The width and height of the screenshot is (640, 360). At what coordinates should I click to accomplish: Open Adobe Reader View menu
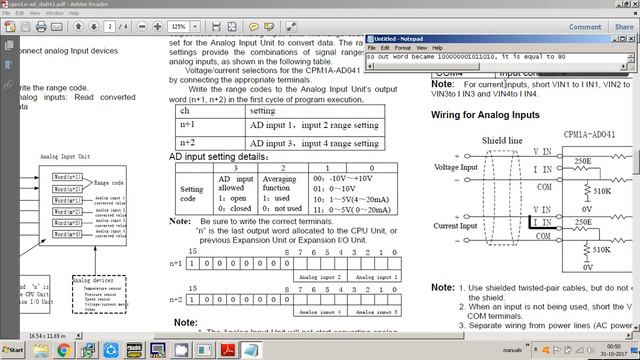[35, 13]
